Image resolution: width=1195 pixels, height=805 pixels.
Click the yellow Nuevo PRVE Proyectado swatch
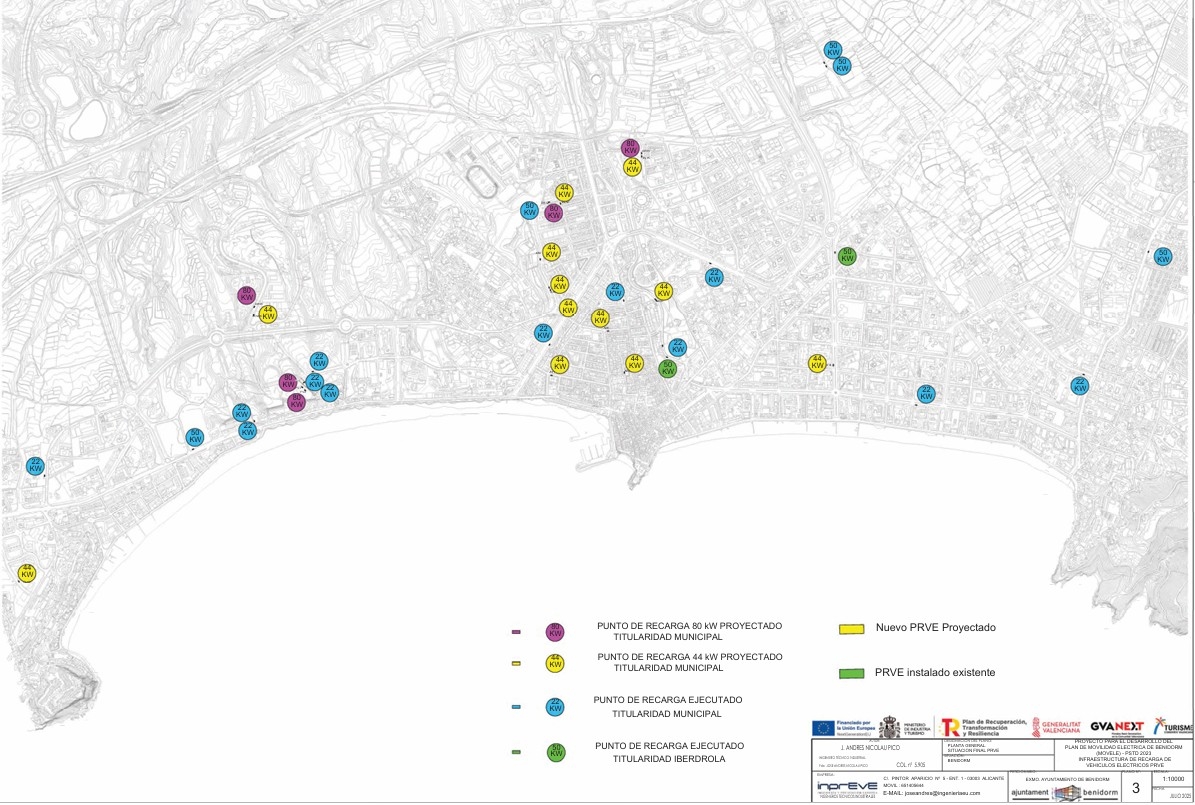tap(851, 629)
